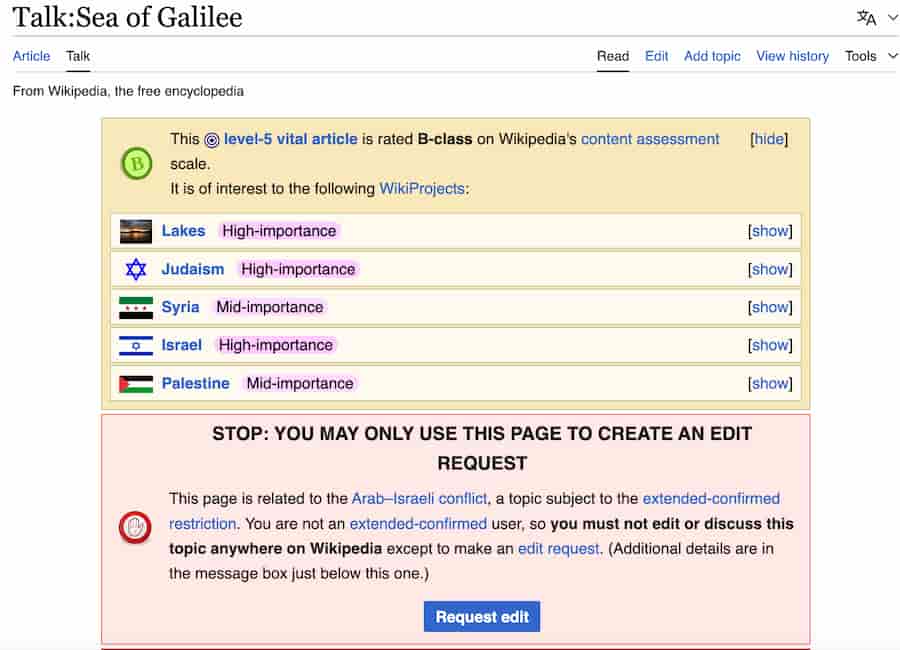
Task: Show details for Israel WikiProject
Action: [x=770, y=345]
